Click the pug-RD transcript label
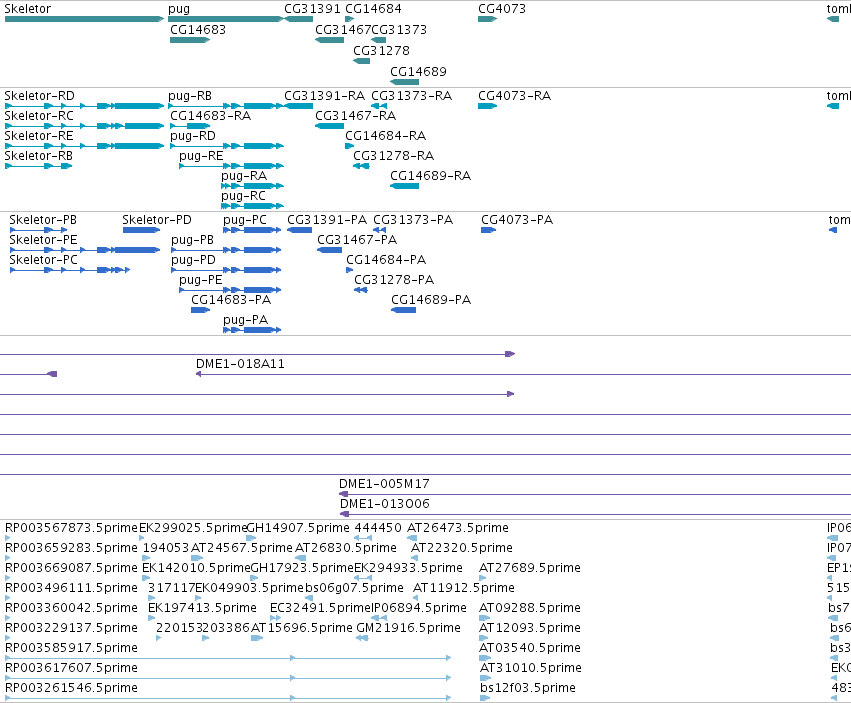851x703 pixels. (x=193, y=136)
